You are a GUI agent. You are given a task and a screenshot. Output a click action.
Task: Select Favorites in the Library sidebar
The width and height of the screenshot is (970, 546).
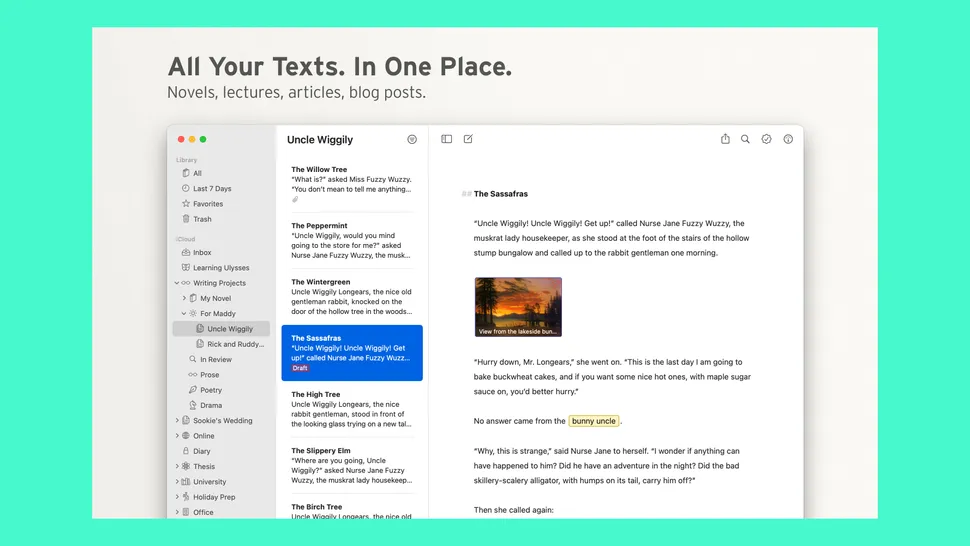coord(208,204)
